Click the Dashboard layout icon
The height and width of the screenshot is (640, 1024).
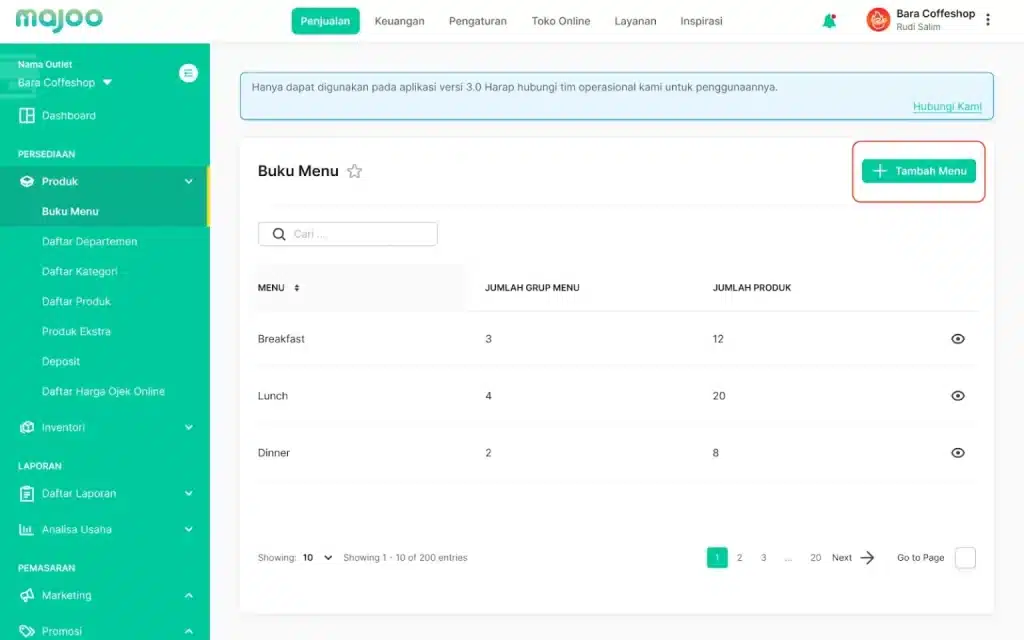pos(27,116)
